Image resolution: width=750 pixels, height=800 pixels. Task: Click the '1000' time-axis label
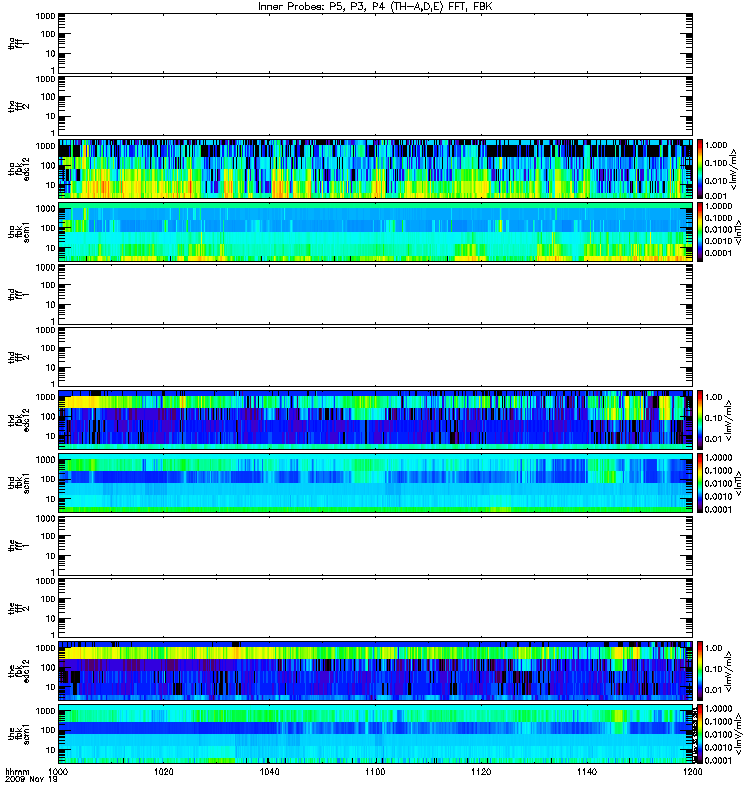click(x=58, y=771)
